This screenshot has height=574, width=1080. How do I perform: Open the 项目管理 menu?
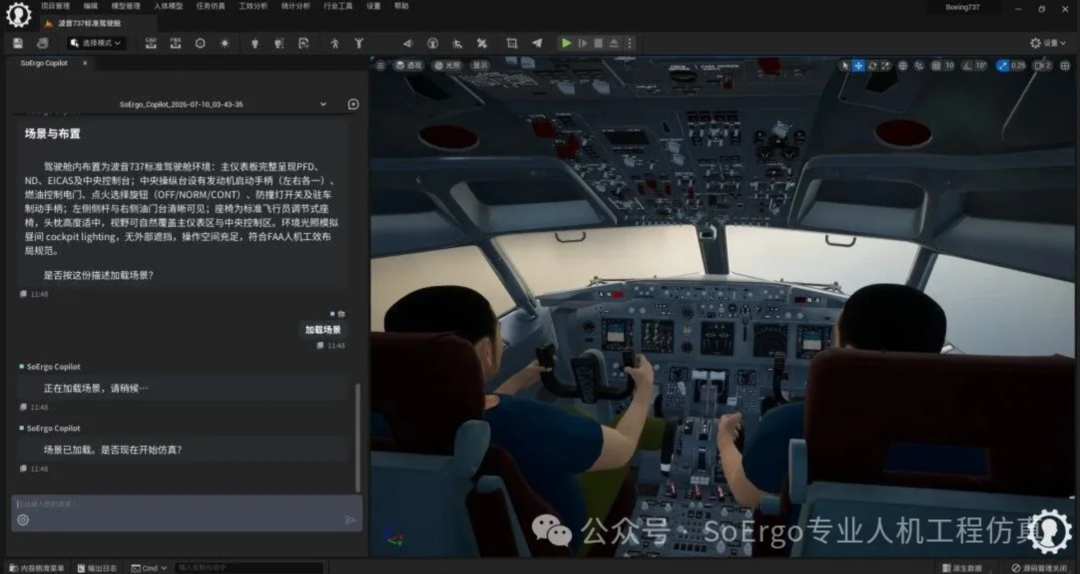(x=55, y=6)
